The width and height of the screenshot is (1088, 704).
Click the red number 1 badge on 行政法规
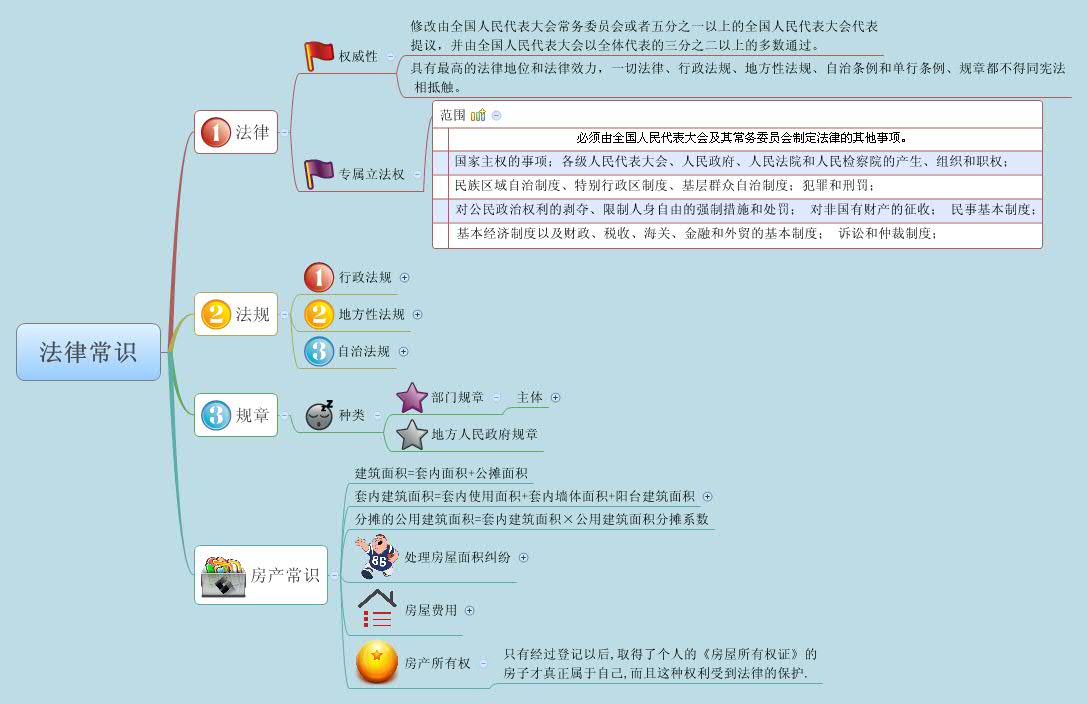pos(318,277)
